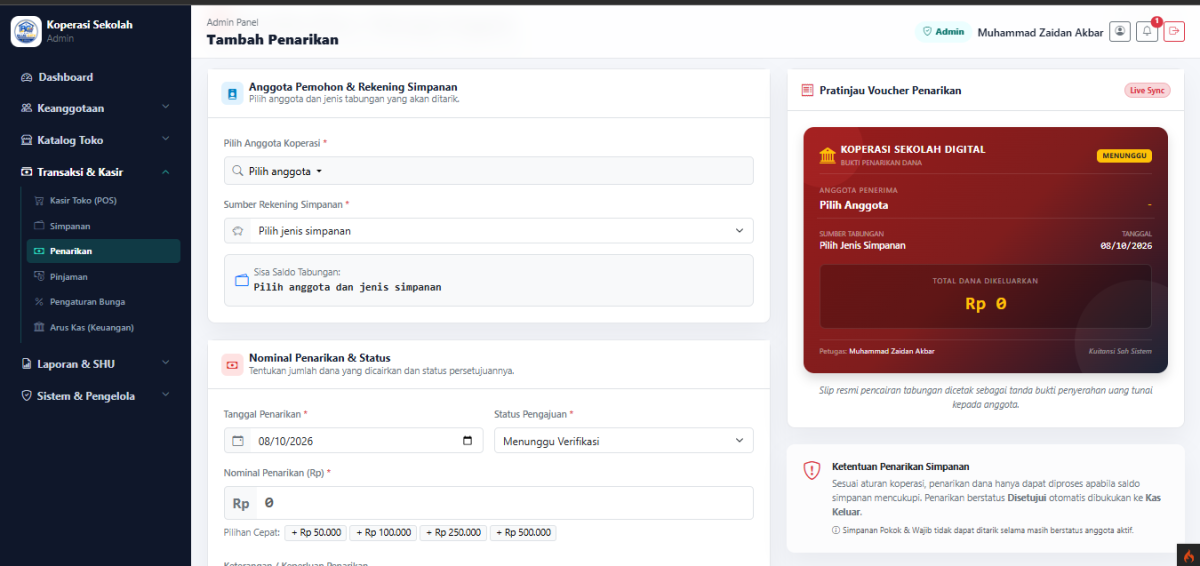Add quick amount + Rp 500.000
The height and width of the screenshot is (566, 1200).
523,533
